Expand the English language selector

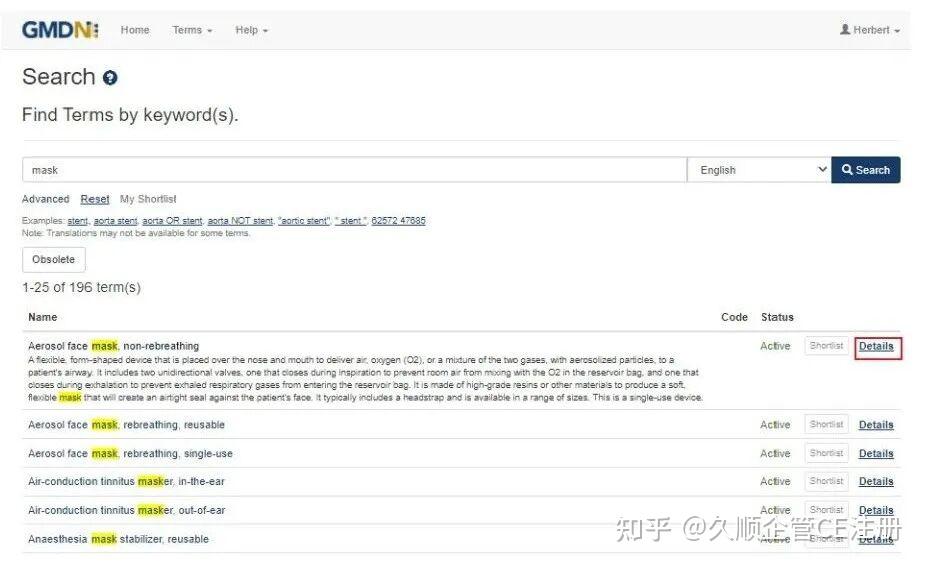tap(759, 170)
